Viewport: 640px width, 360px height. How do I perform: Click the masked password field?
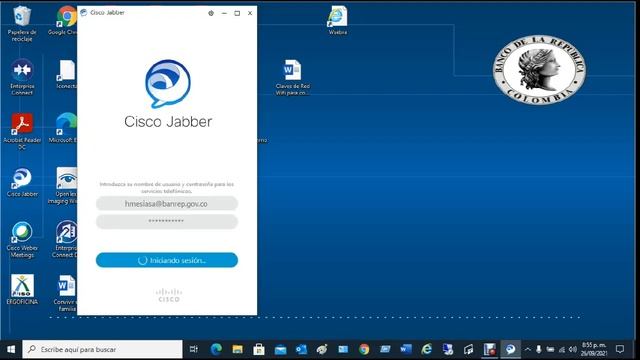click(x=167, y=221)
